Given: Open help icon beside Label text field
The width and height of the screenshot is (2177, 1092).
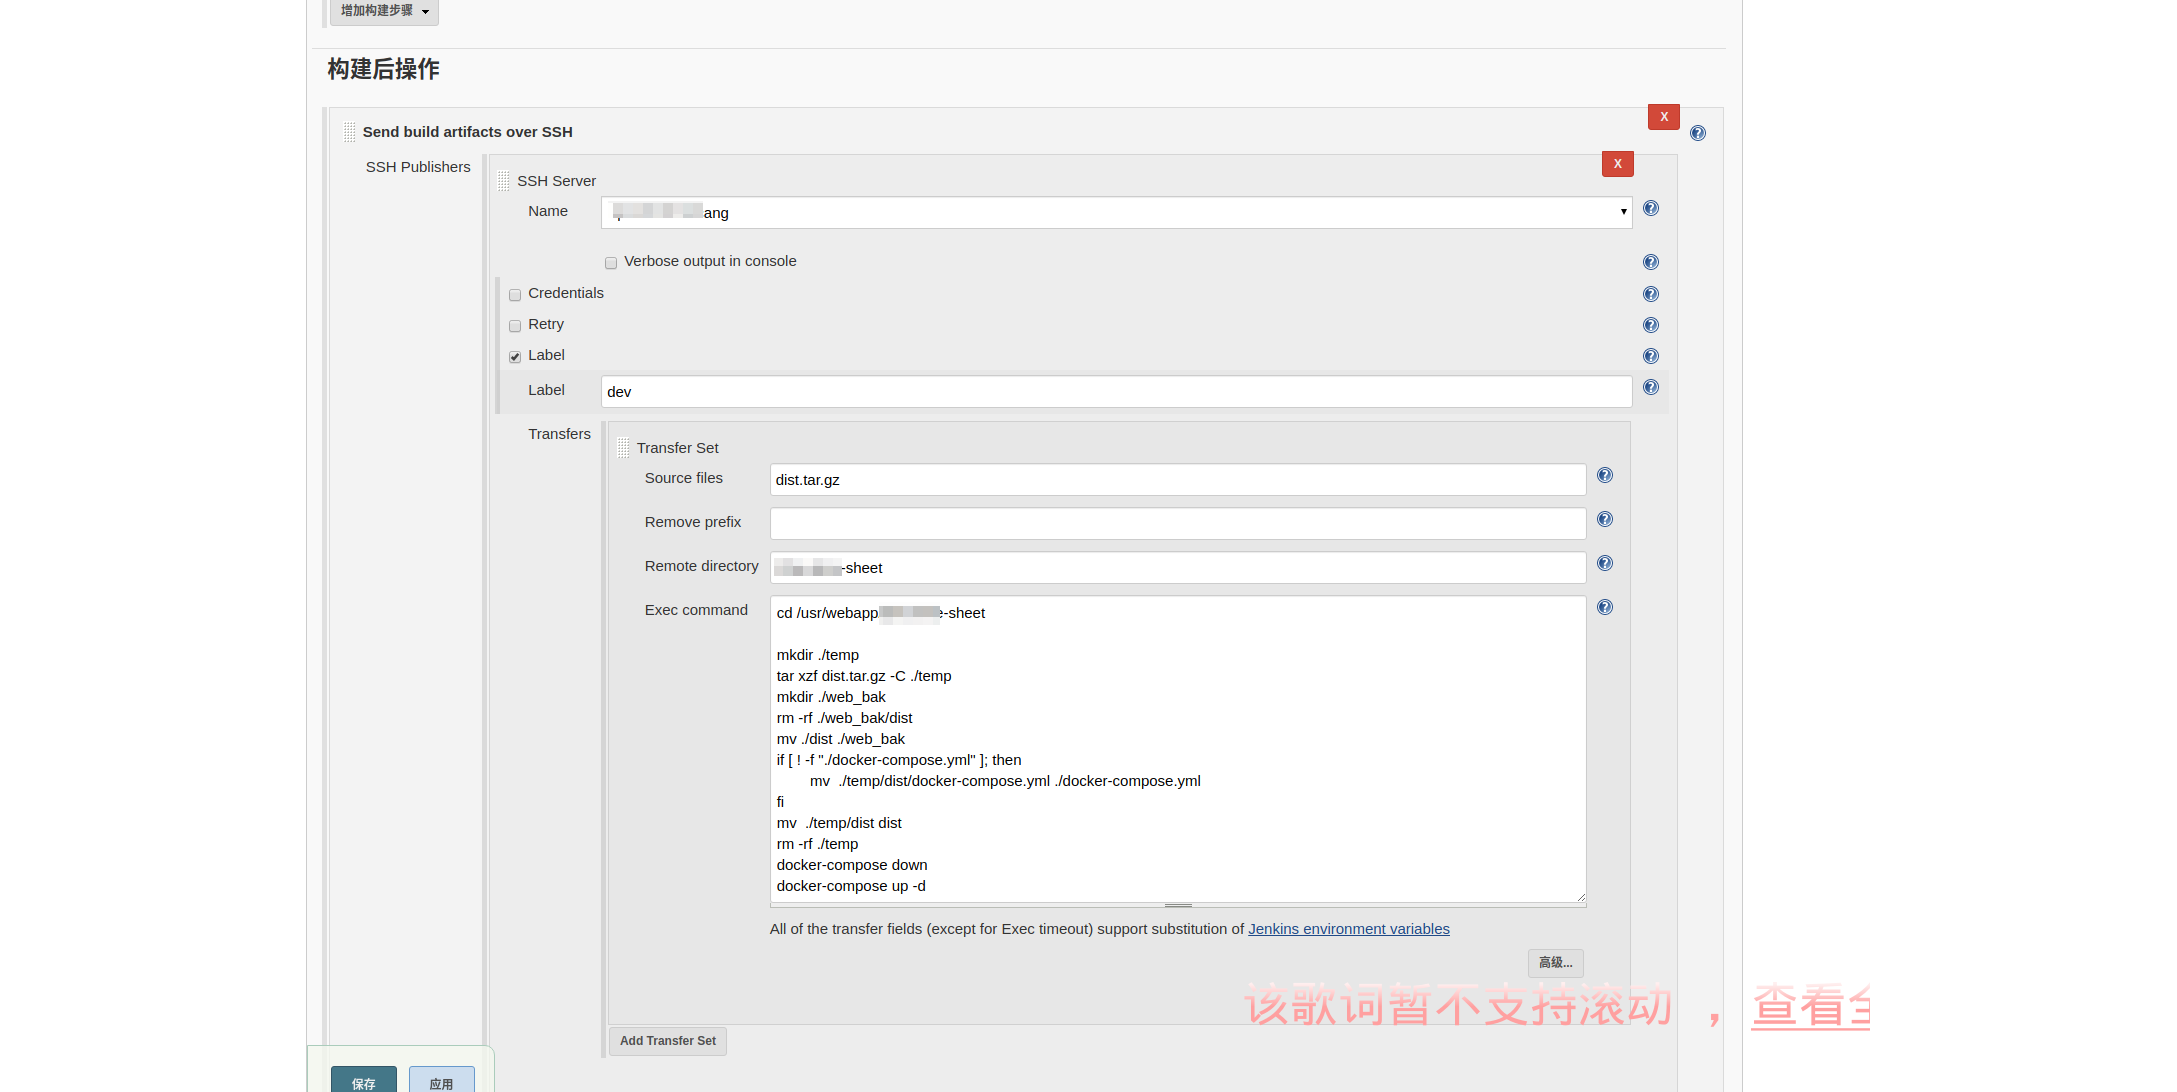Looking at the screenshot, I should click(x=1651, y=387).
